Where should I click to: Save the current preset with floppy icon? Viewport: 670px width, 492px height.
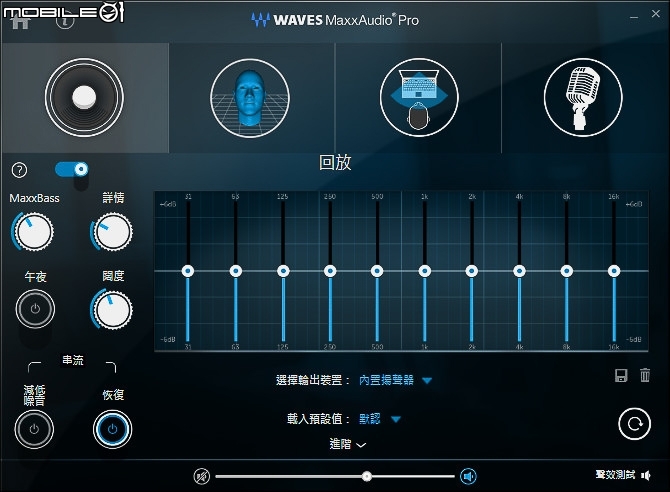pyautogui.click(x=621, y=375)
